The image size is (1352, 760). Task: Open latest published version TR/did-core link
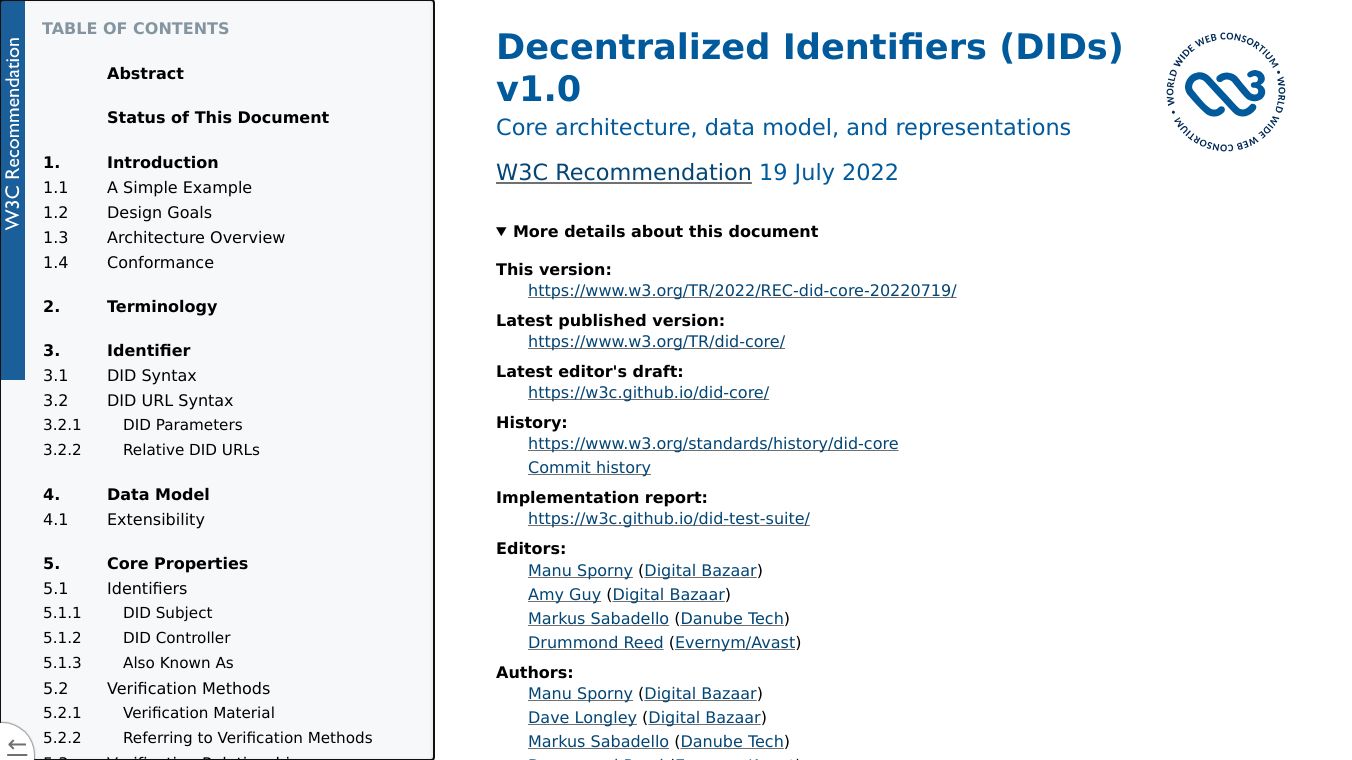pyautogui.click(x=656, y=341)
